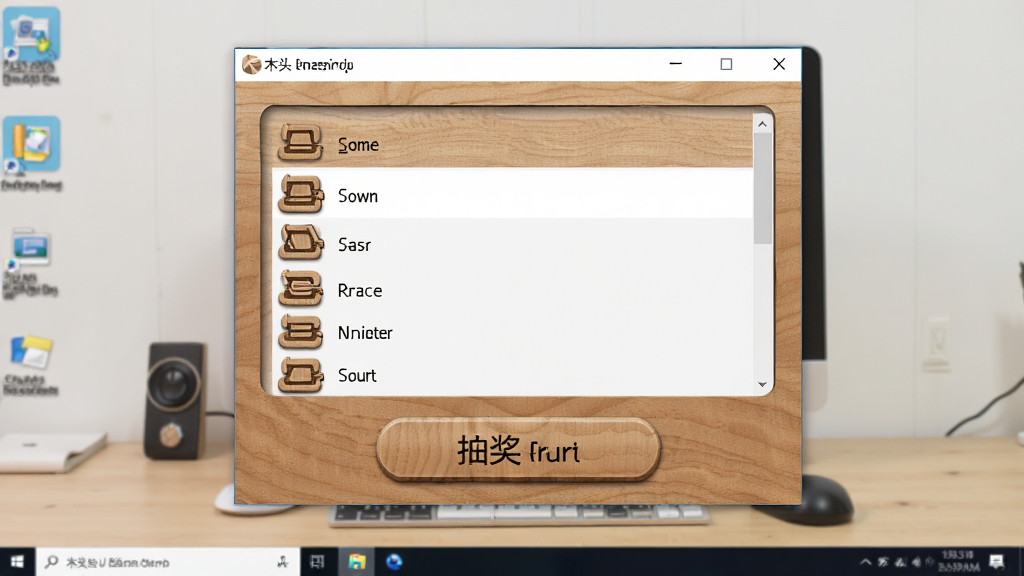Click the taskbar clock
1024x576 pixels.
(958, 561)
